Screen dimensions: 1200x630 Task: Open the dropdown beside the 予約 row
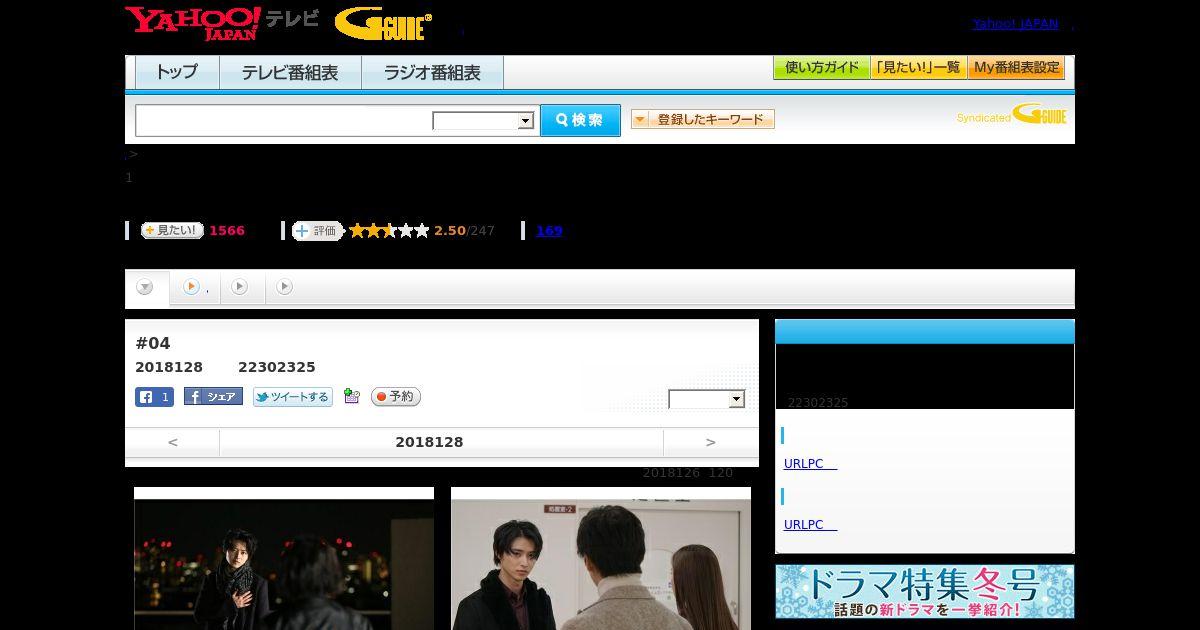click(x=707, y=399)
